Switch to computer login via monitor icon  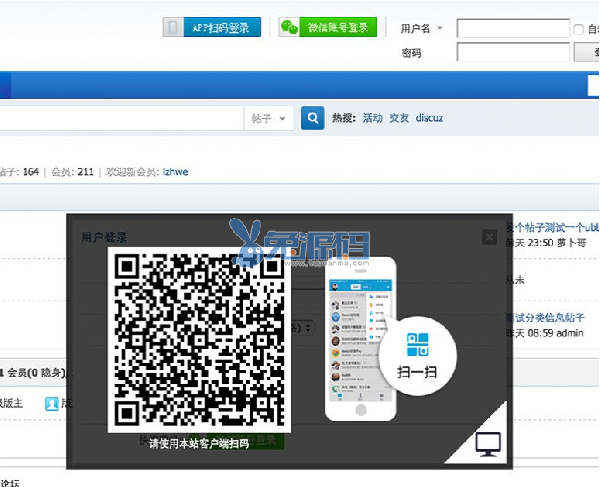488,444
